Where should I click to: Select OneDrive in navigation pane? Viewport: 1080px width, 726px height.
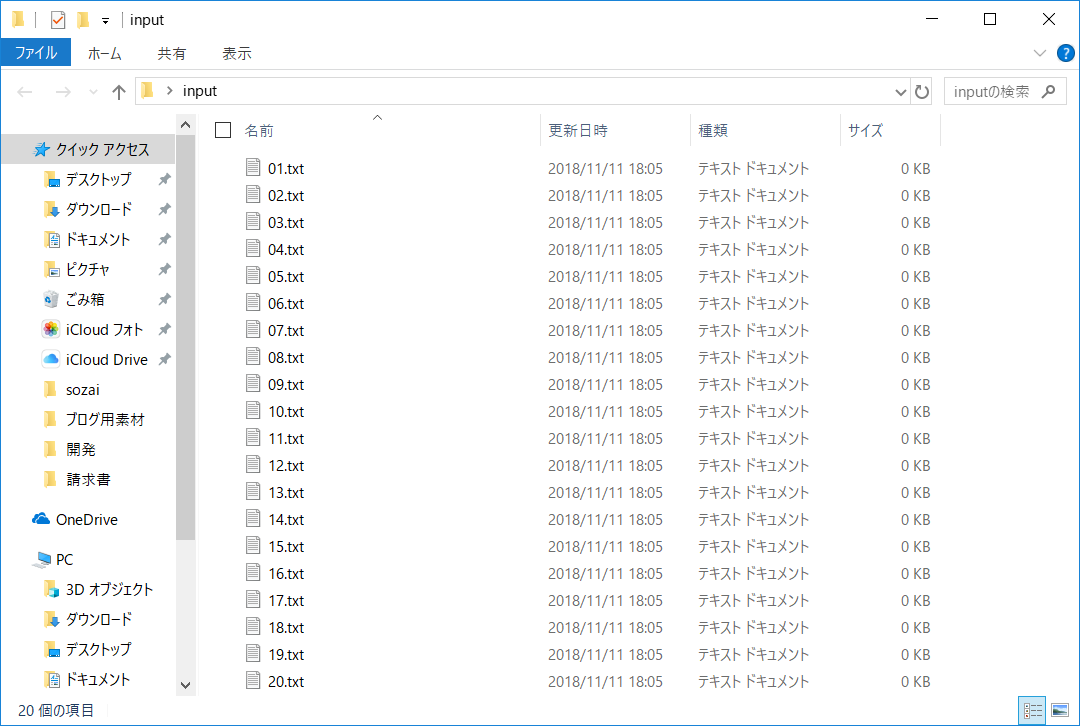pos(86,520)
